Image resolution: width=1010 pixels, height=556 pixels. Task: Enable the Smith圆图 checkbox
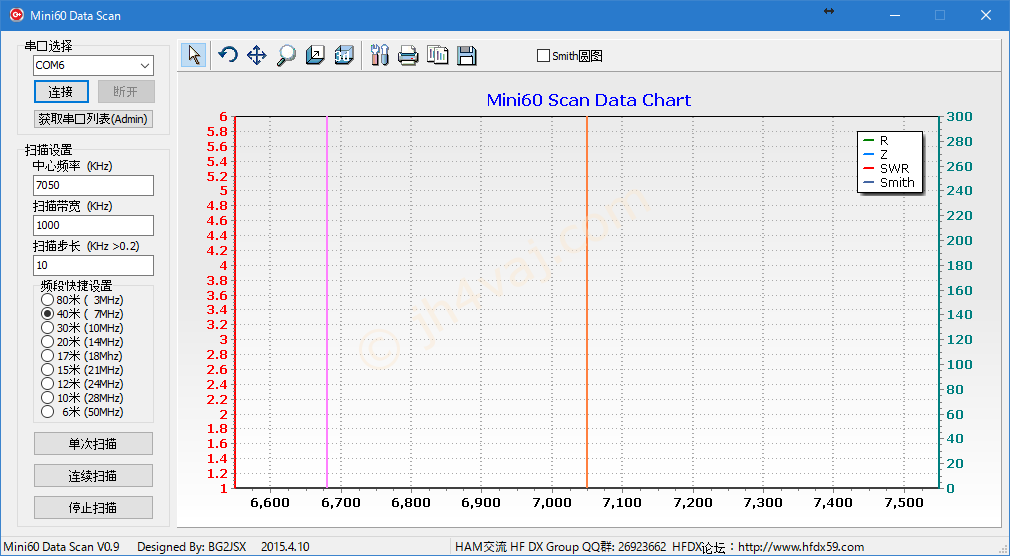[x=543, y=56]
